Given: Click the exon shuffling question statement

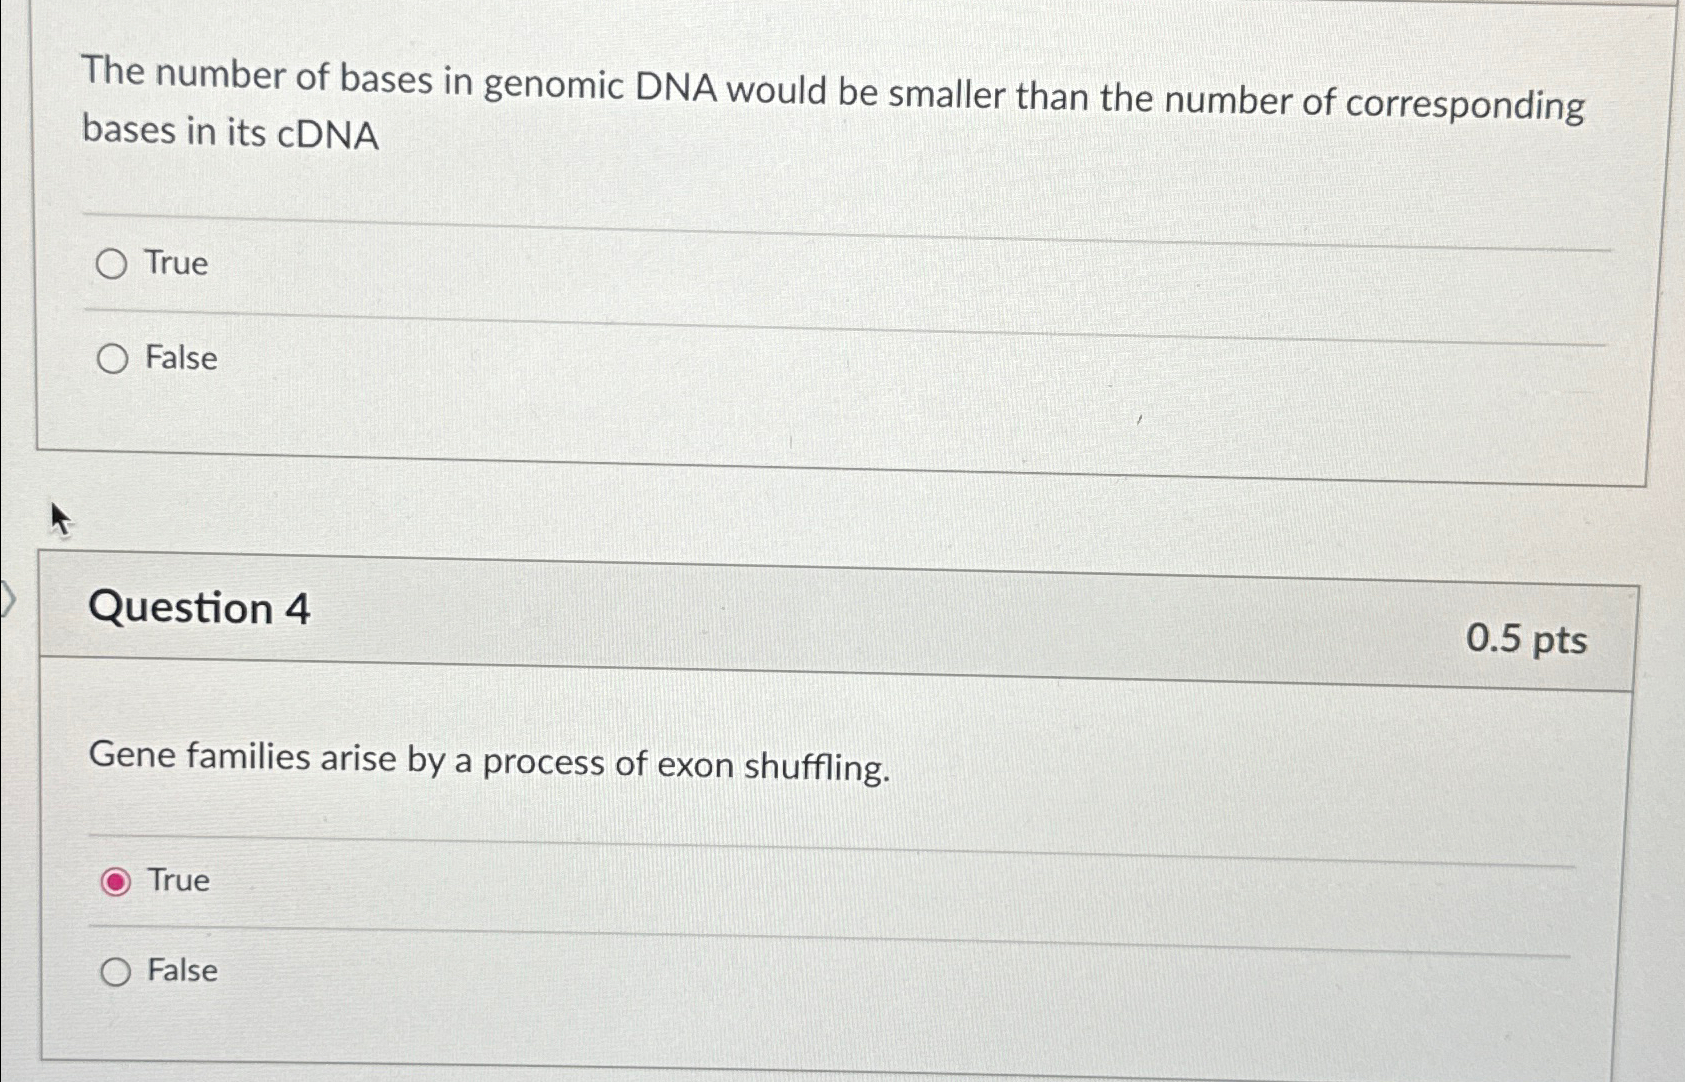Looking at the screenshot, I should coord(490,762).
